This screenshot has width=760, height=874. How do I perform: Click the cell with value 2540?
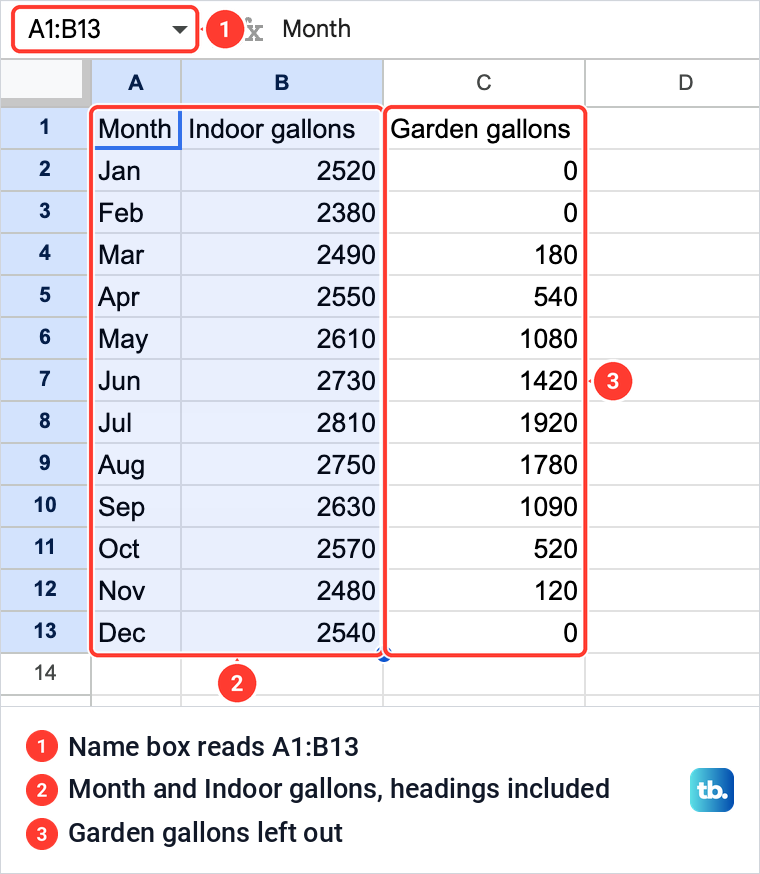point(282,632)
